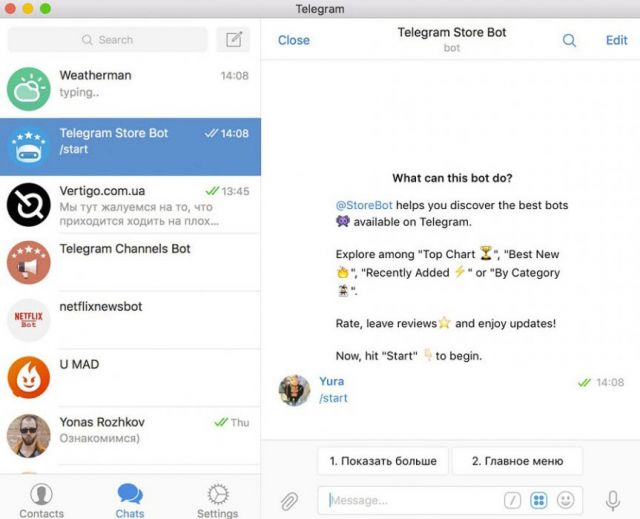The width and height of the screenshot is (640, 519).
Task: Click 'What can this bot do?' heading
Action: coord(452,178)
